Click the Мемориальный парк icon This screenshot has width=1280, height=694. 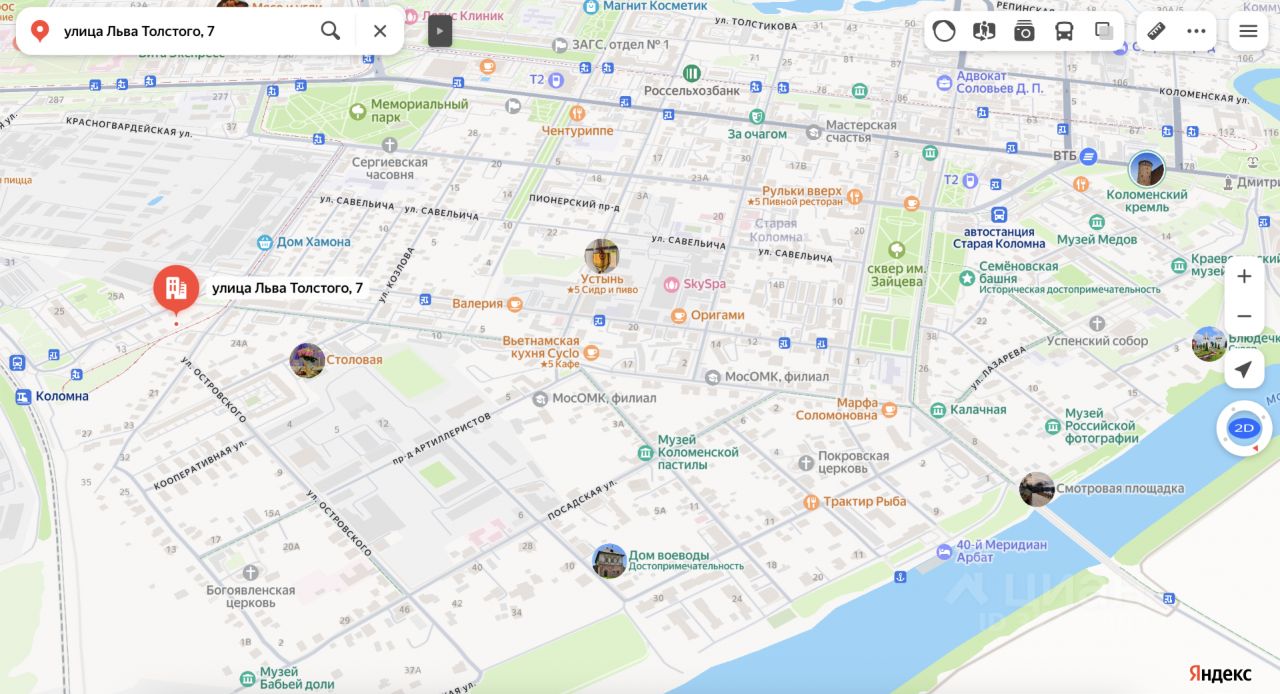click(x=358, y=111)
